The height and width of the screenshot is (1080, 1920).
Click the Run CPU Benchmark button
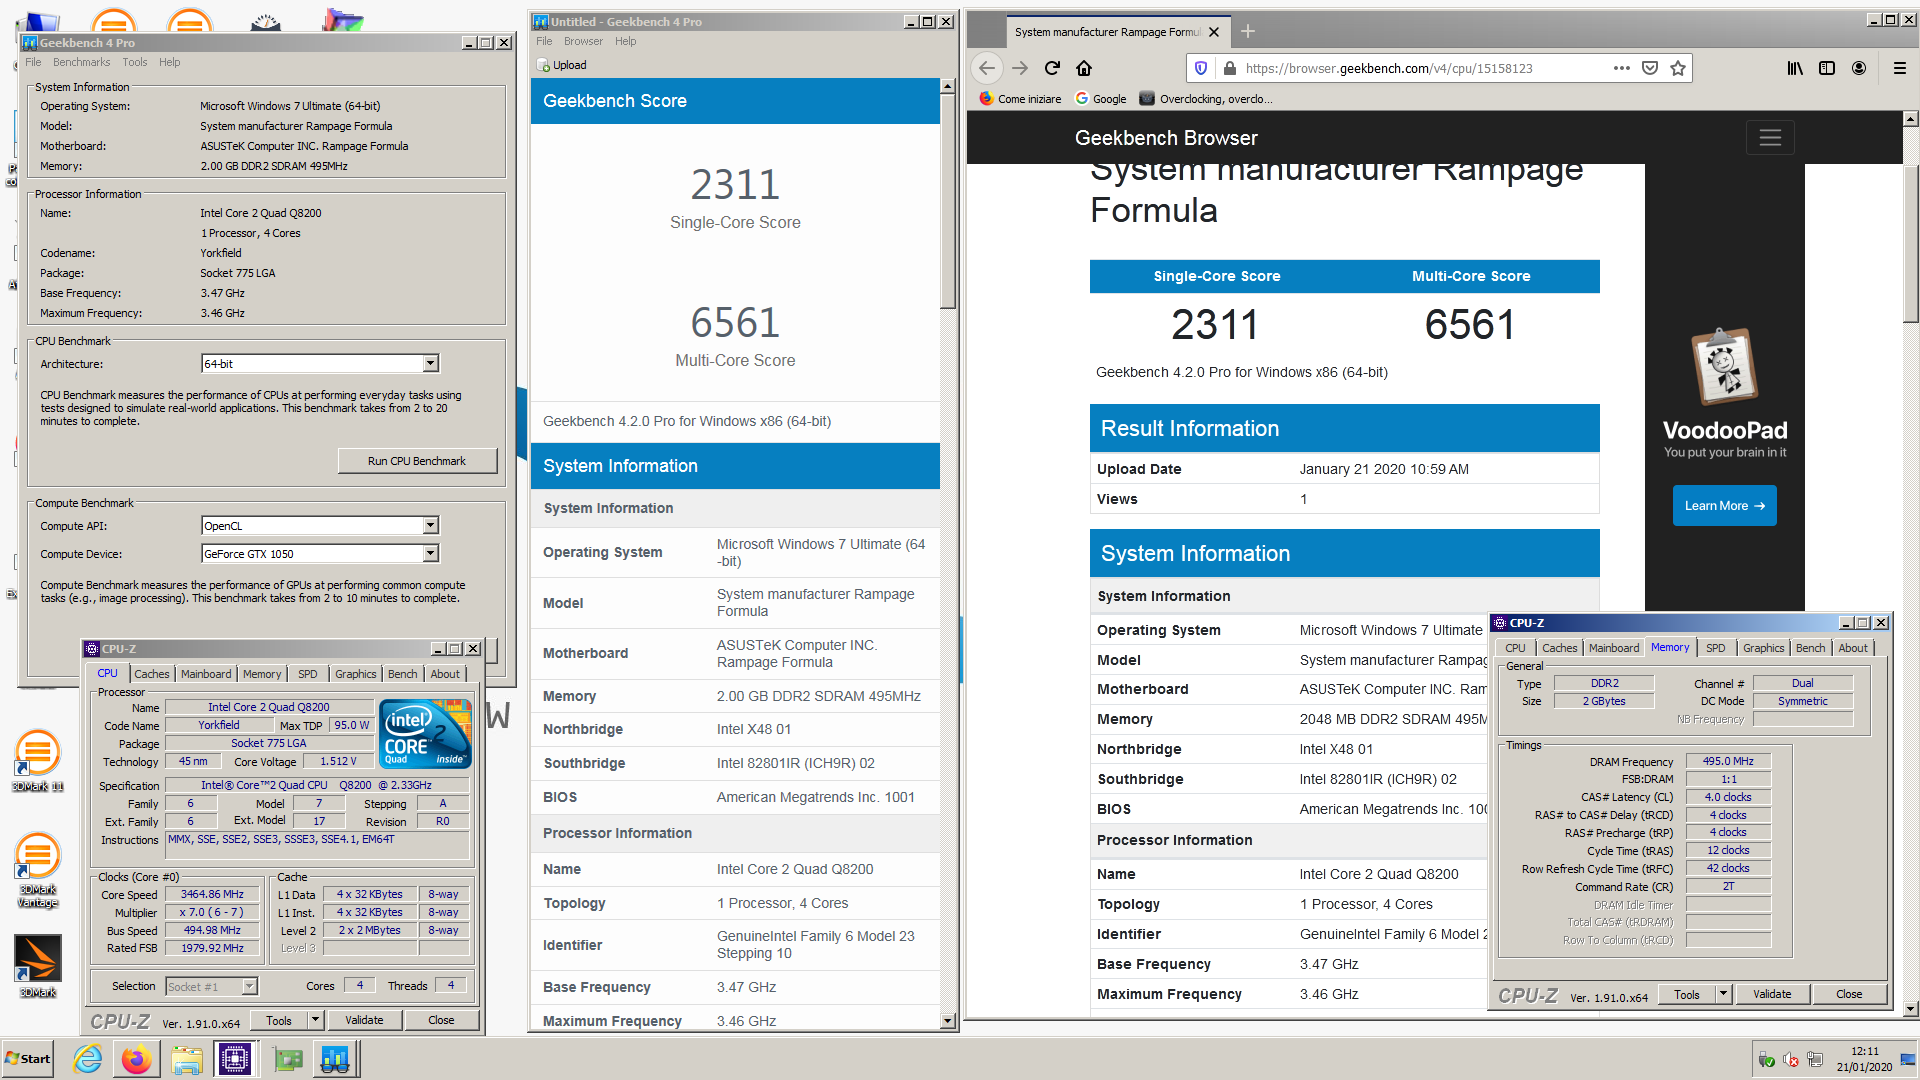(x=417, y=461)
